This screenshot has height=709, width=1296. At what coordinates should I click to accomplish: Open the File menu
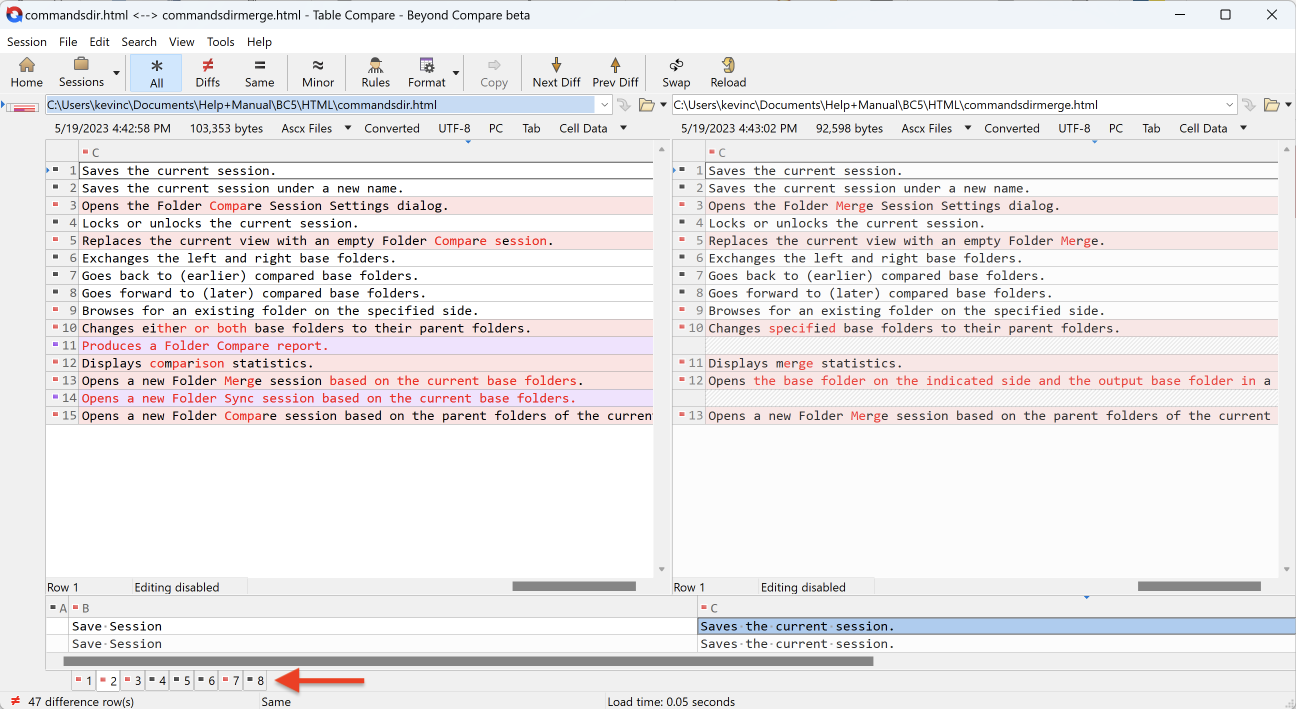click(68, 42)
